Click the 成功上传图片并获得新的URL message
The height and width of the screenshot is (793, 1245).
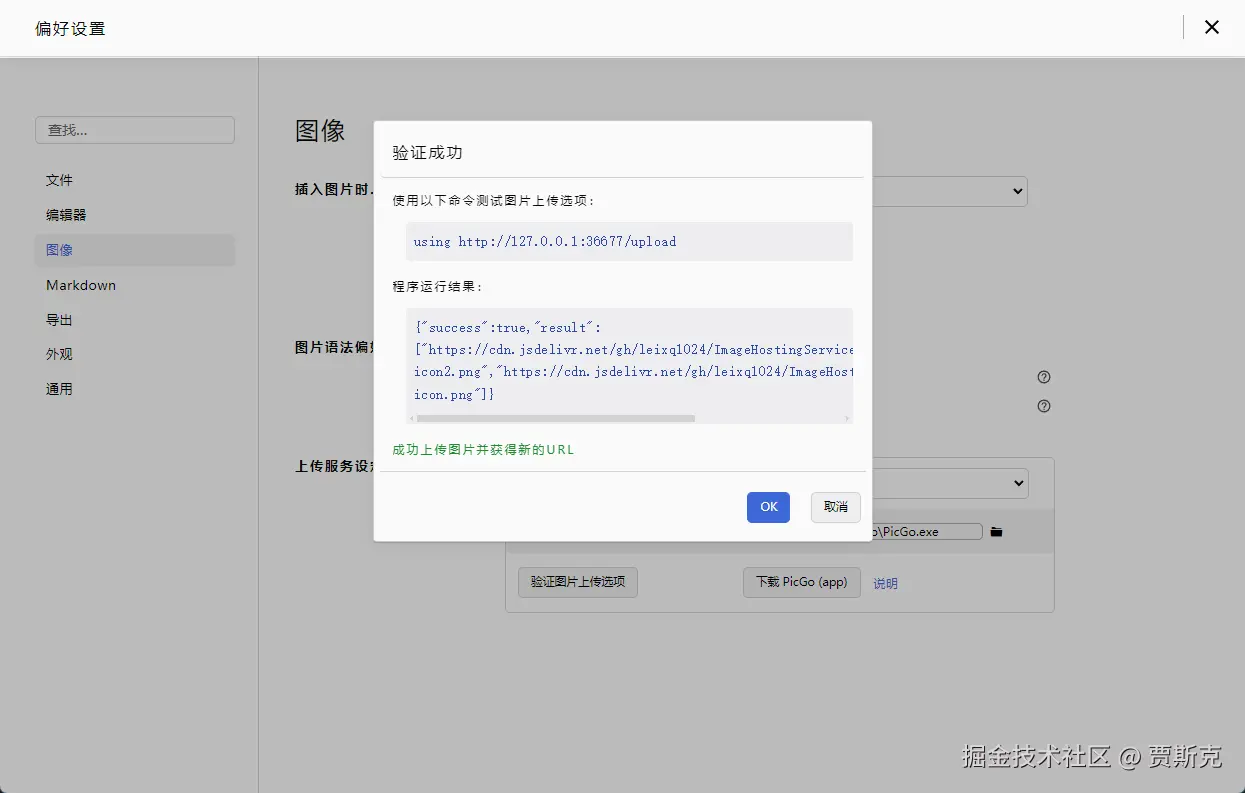point(484,450)
